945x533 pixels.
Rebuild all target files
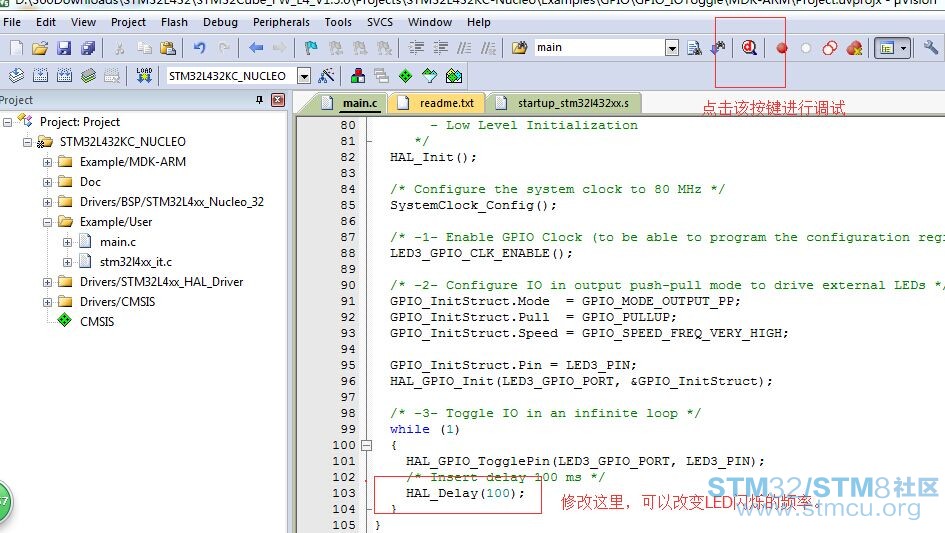[64, 76]
